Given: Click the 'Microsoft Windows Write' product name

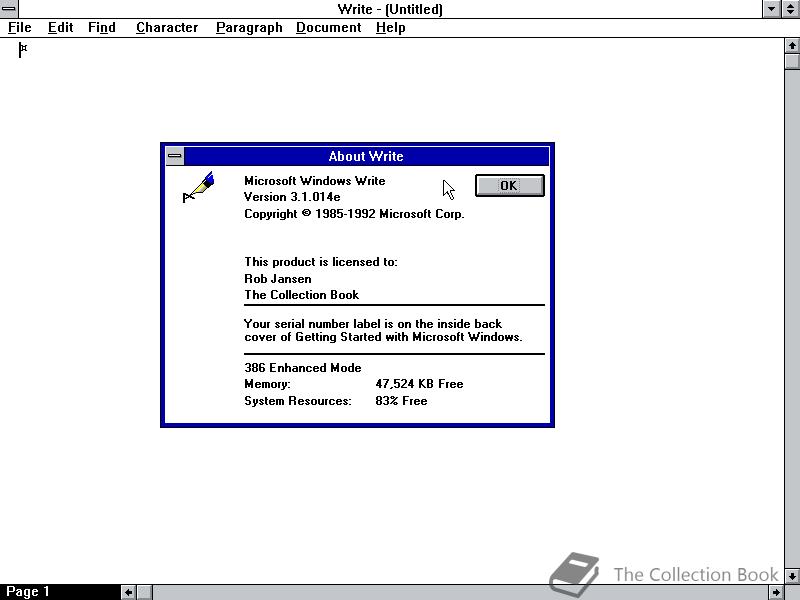Looking at the screenshot, I should click(x=314, y=181).
